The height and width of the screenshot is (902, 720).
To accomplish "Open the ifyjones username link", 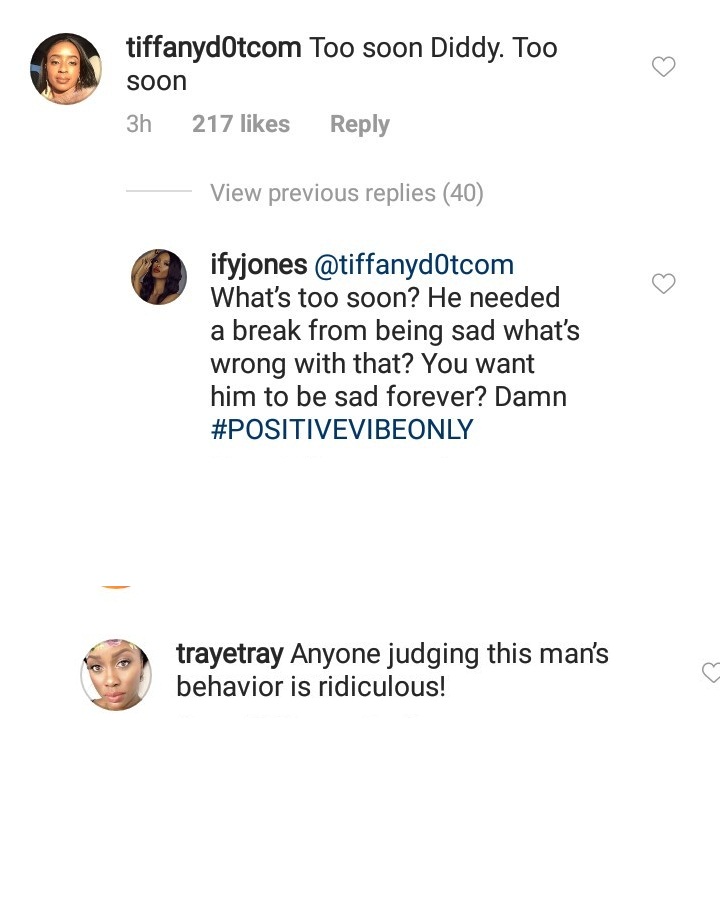I will pos(258,265).
